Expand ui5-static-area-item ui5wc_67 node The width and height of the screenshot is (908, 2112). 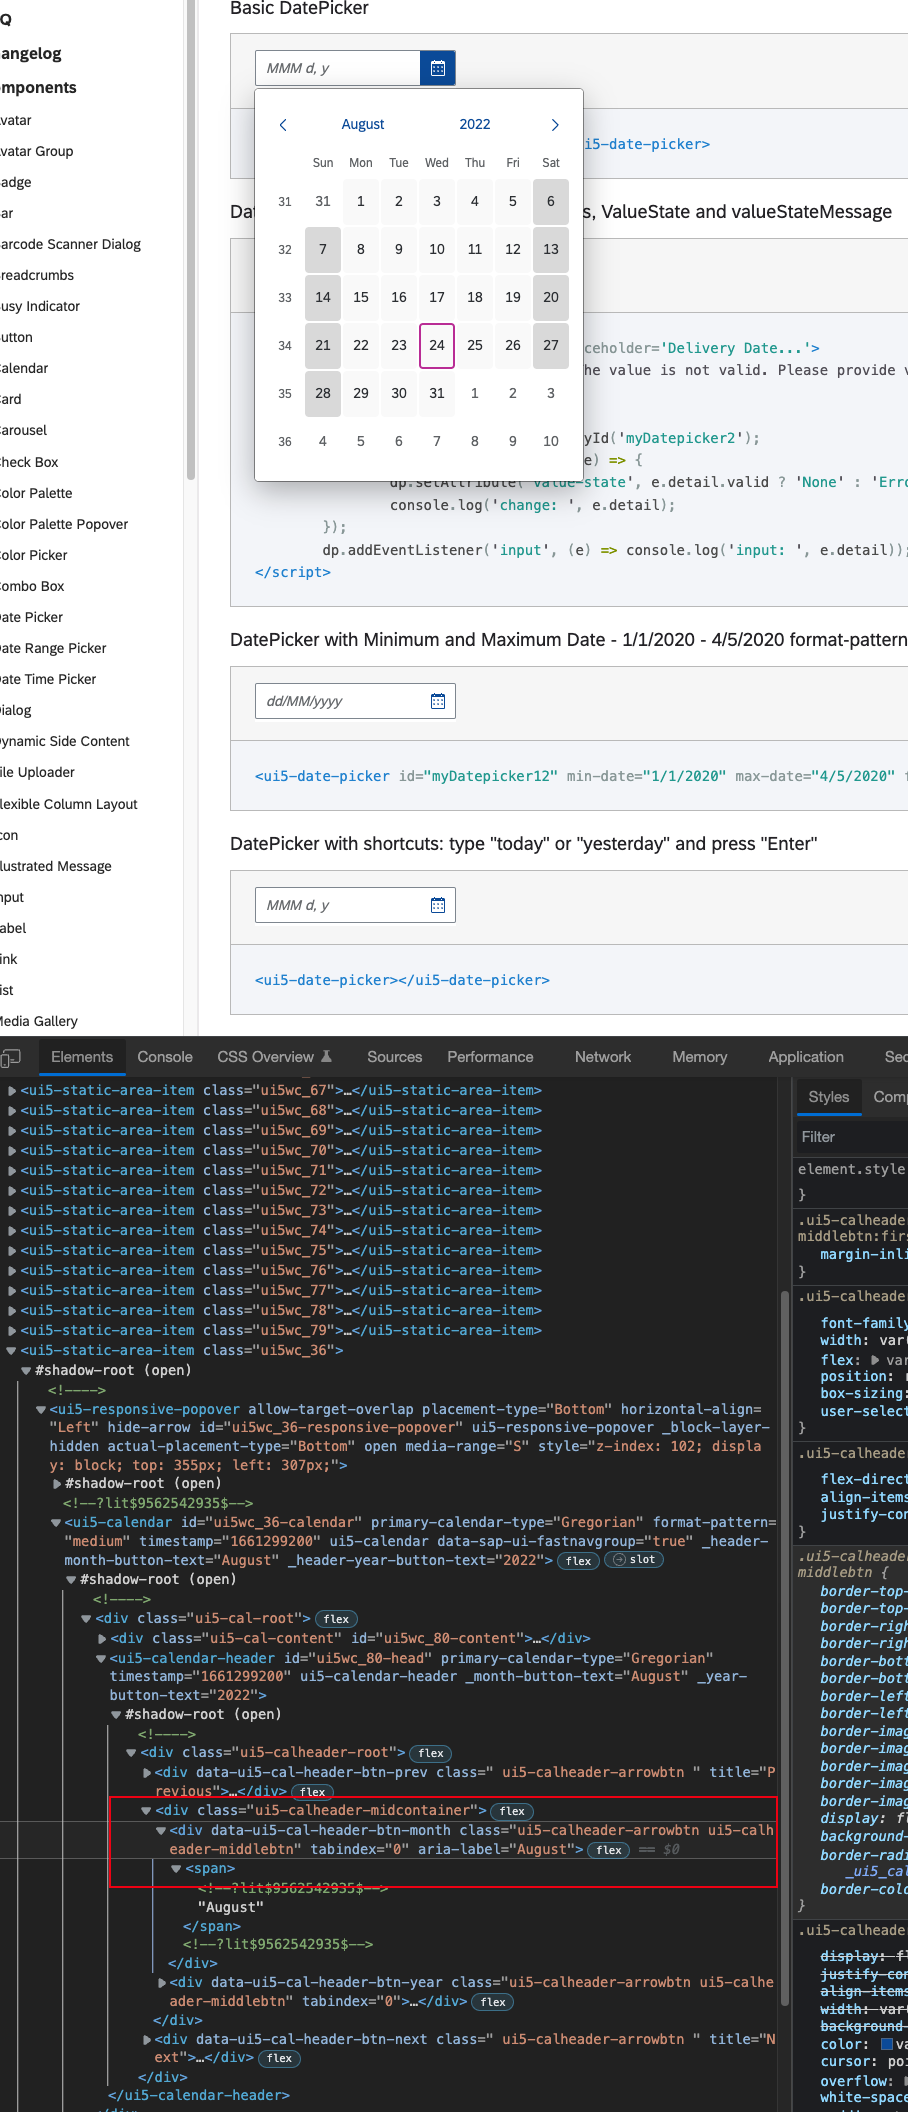(x=12, y=1091)
